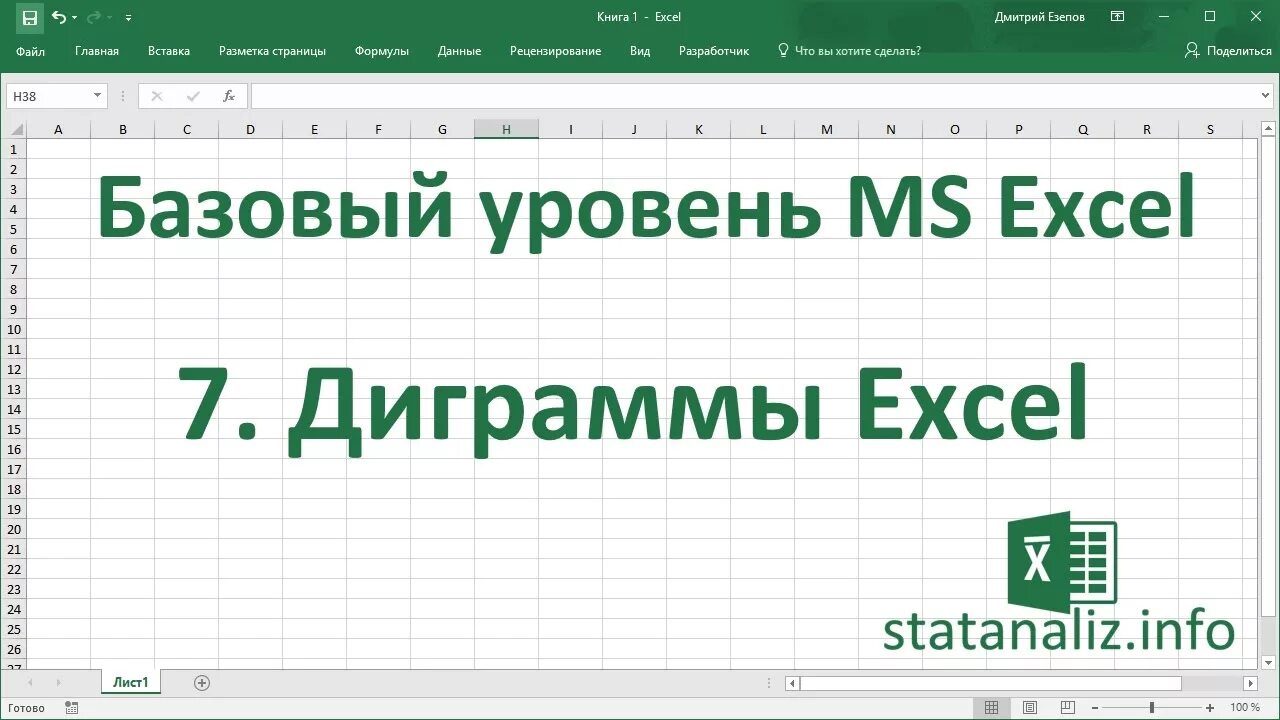Click inside the formula bar input

coord(753,96)
